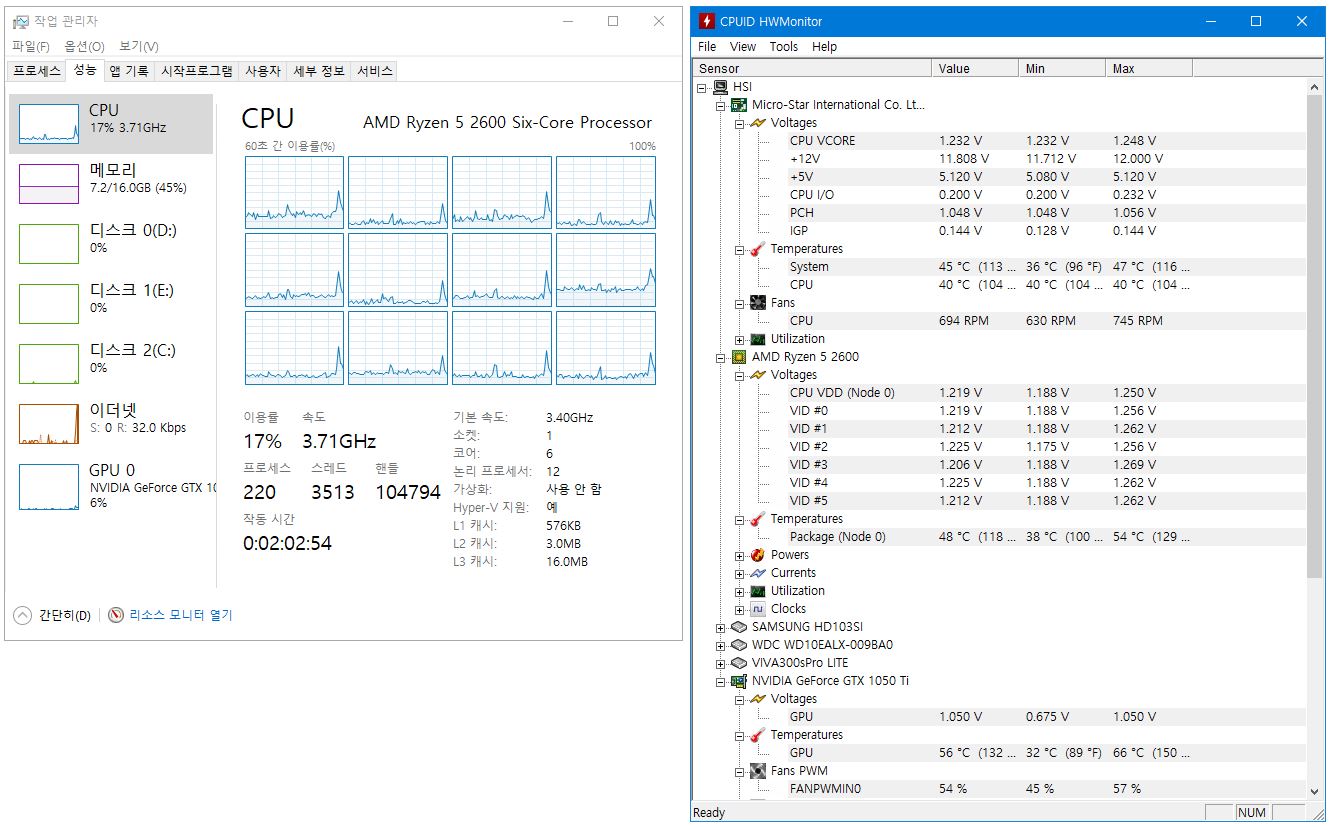This screenshot has width=1332, height=830.
Task: Open the Tools menu in HWMonitor
Action: 784,47
